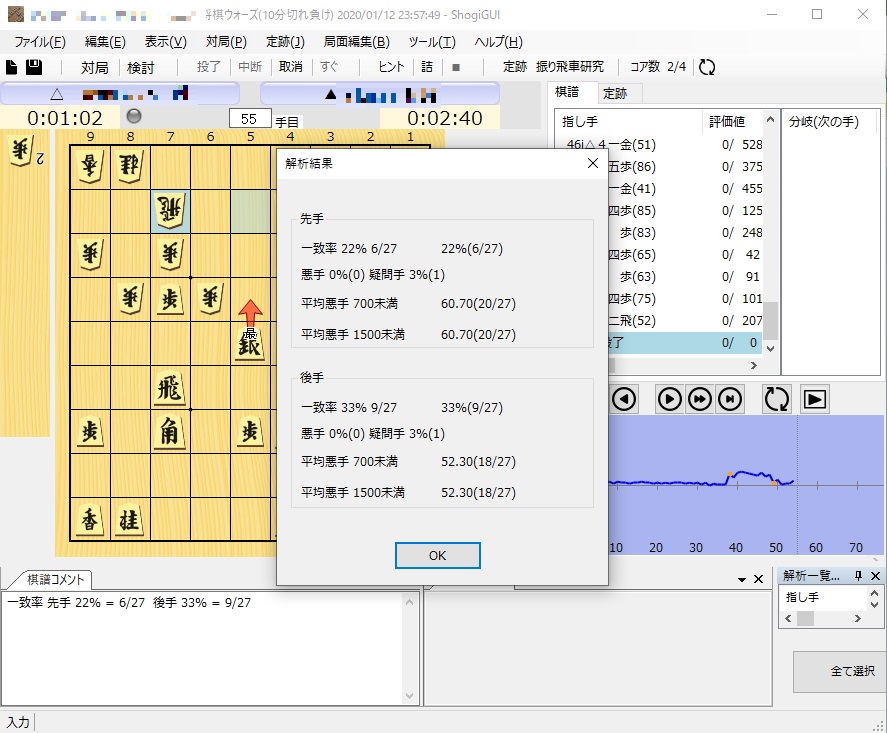
Task: Click the move list scroll-down arrow
Action: (x=770, y=348)
